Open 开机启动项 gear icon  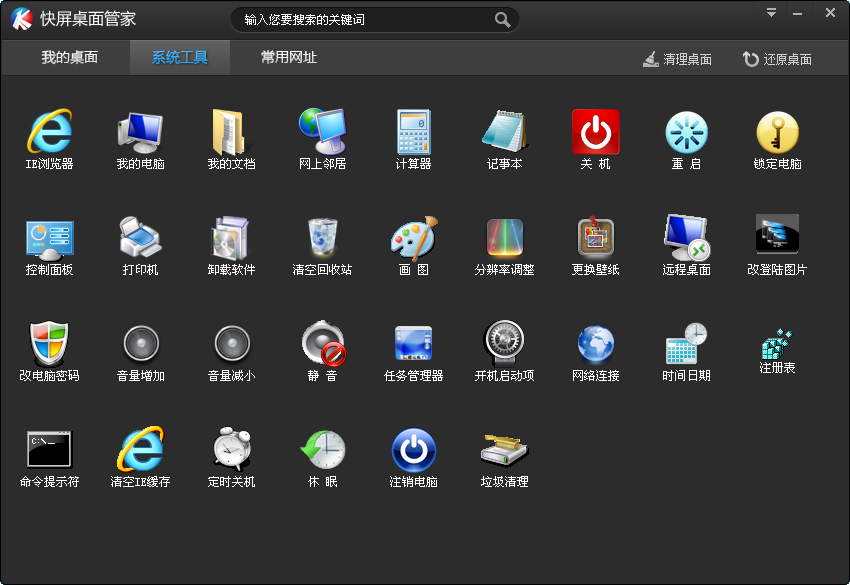point(504,343)
